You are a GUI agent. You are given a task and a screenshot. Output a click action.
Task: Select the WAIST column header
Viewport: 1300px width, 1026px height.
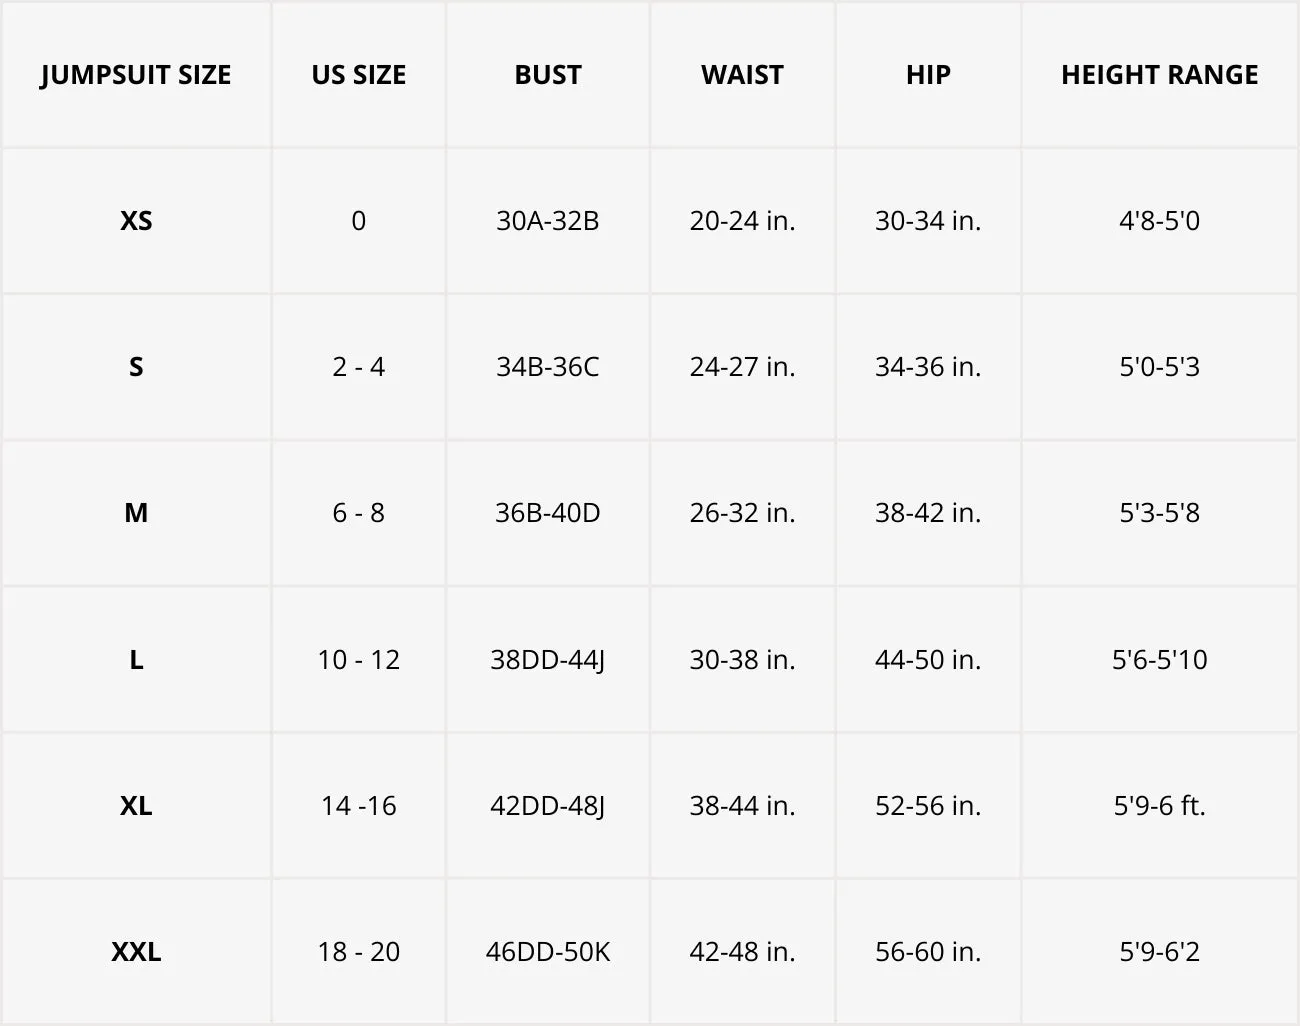click(742, 75)
